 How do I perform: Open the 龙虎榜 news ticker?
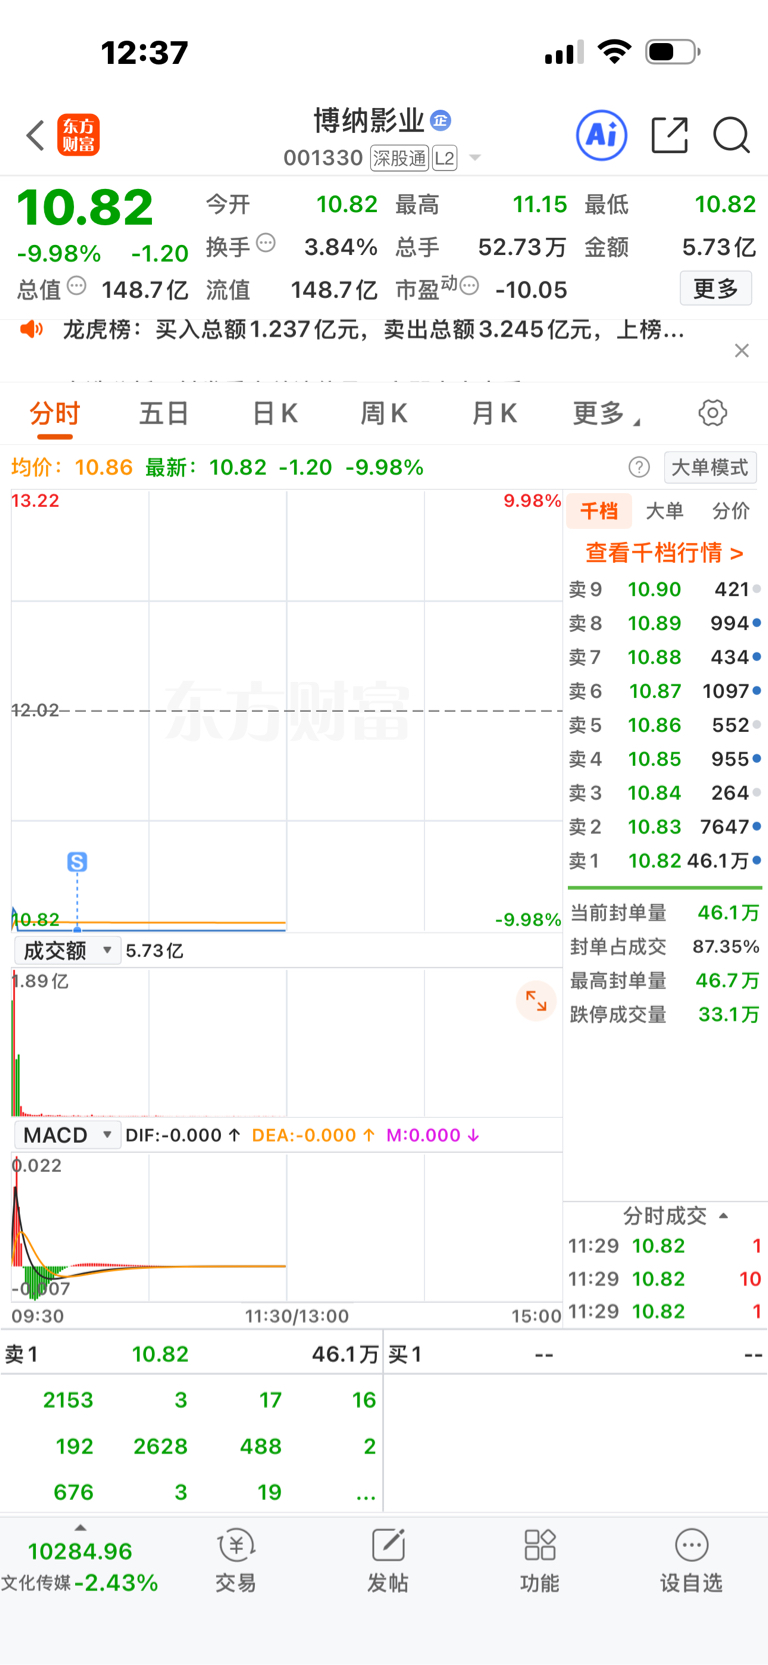pos(374,329)
